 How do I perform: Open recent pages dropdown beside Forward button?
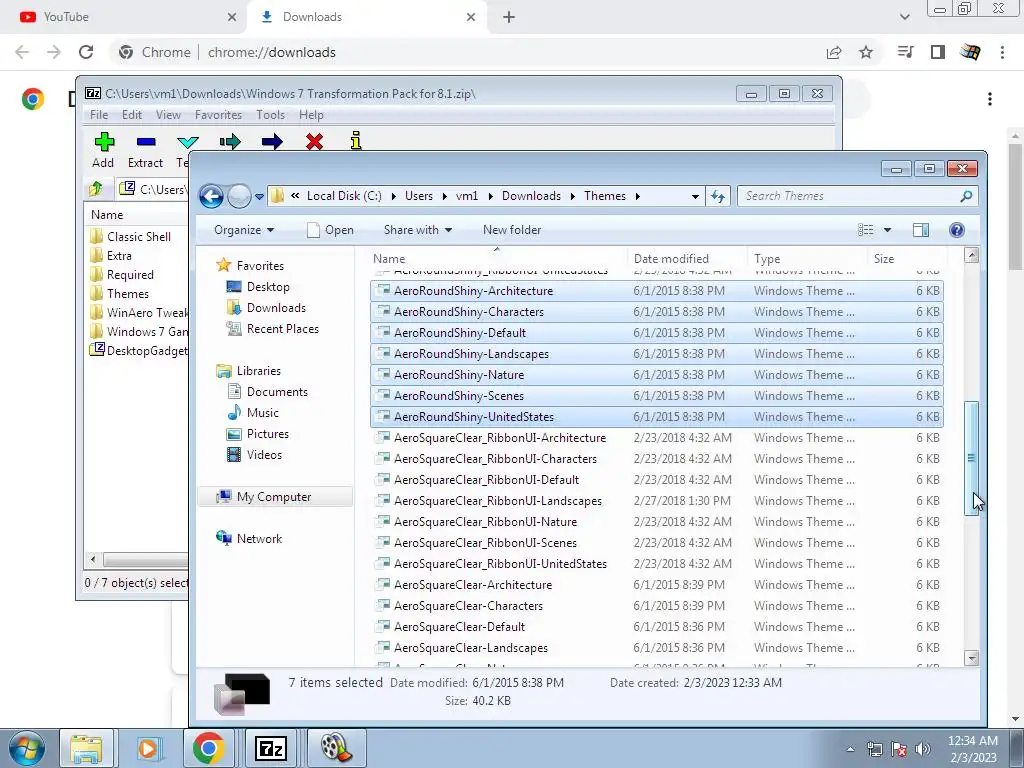pyautogui.click(x=259, y=196)
